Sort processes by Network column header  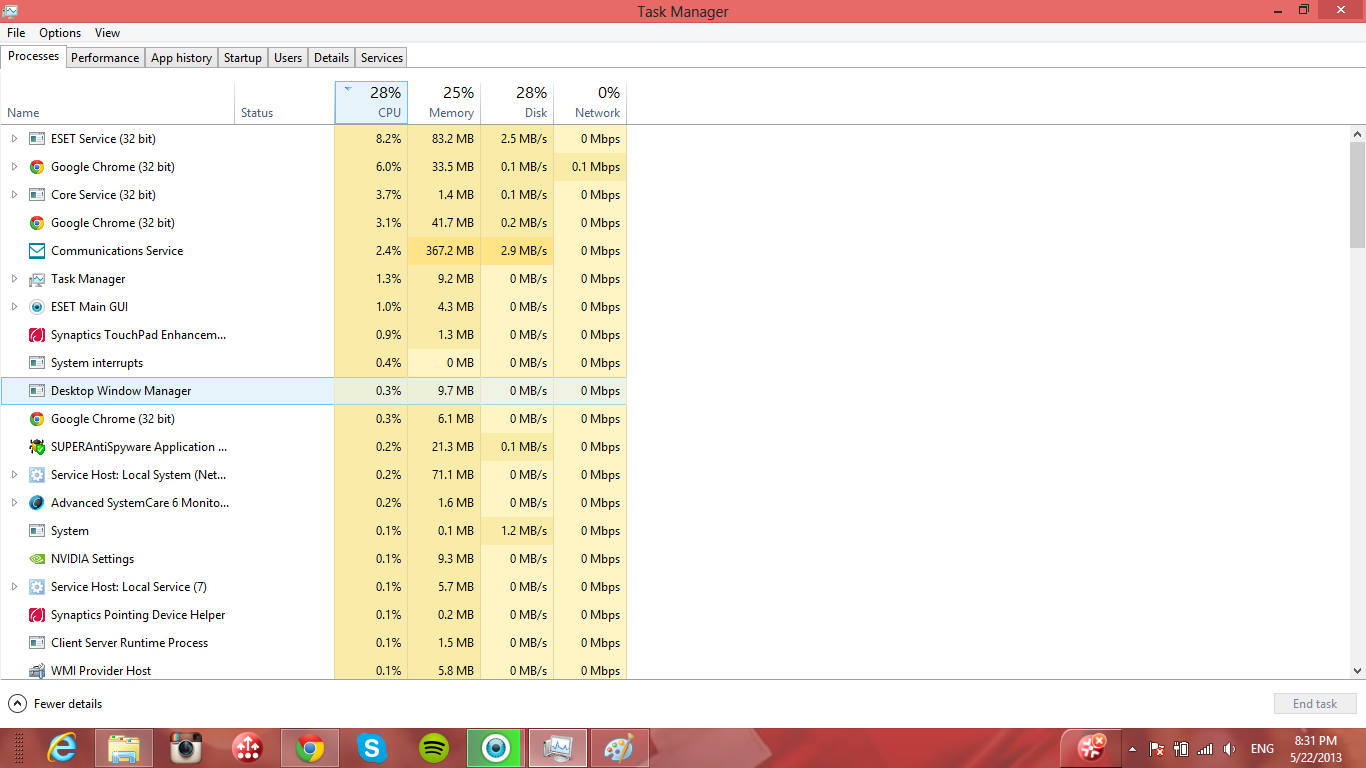(590, 103)
